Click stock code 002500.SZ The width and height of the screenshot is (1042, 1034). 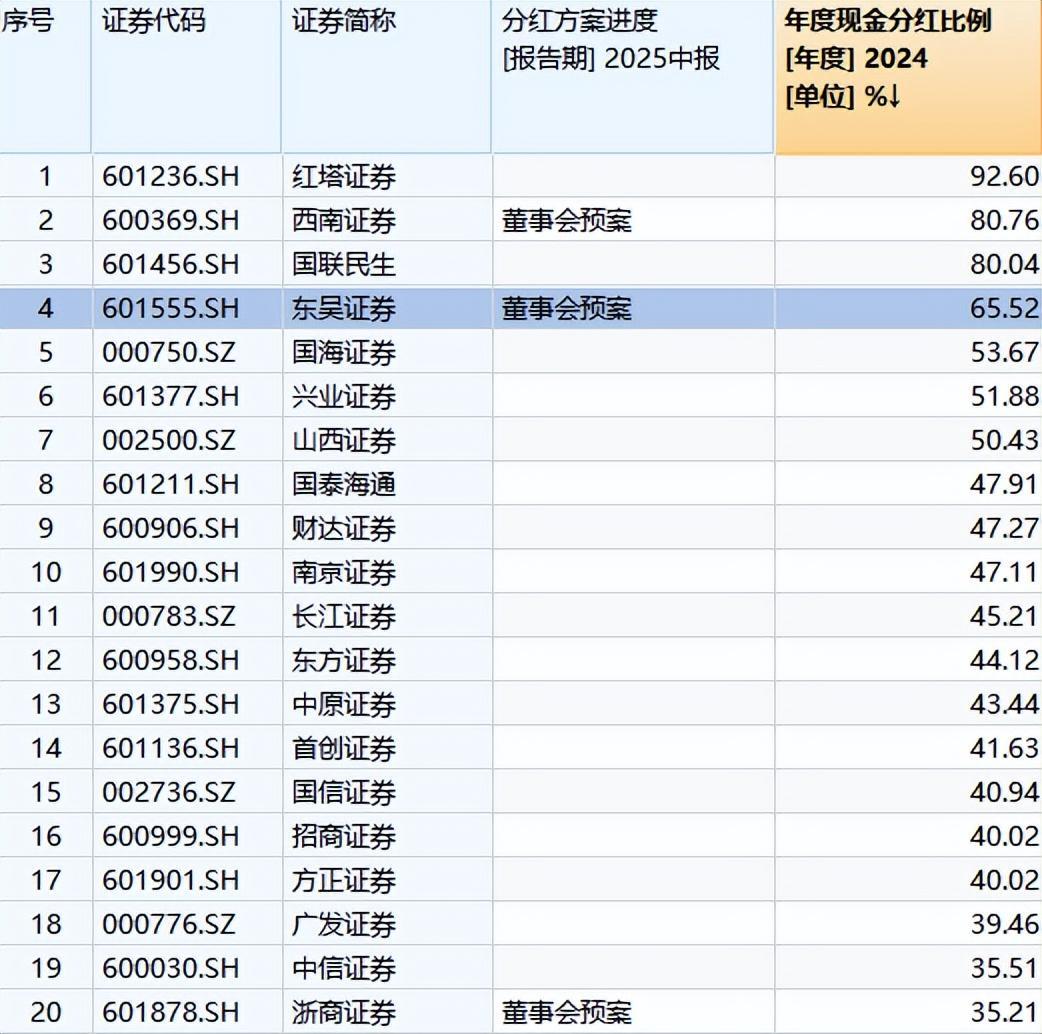169,441
